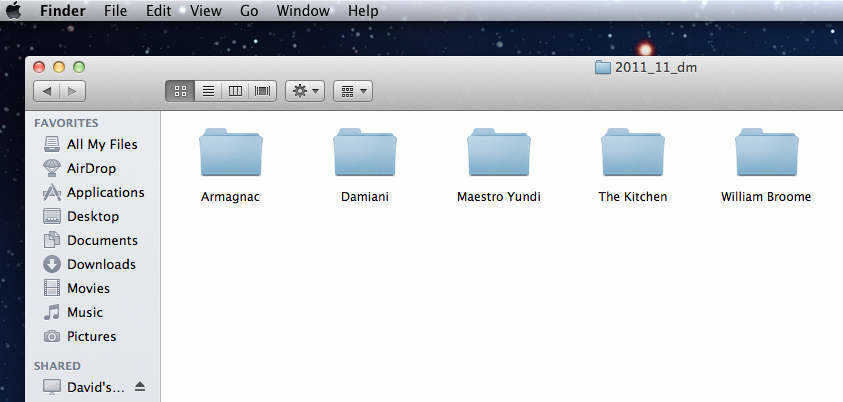This screenshot has width=843, height=402.
Task: Click the Pictures camera icon
Action: (52, 336)
